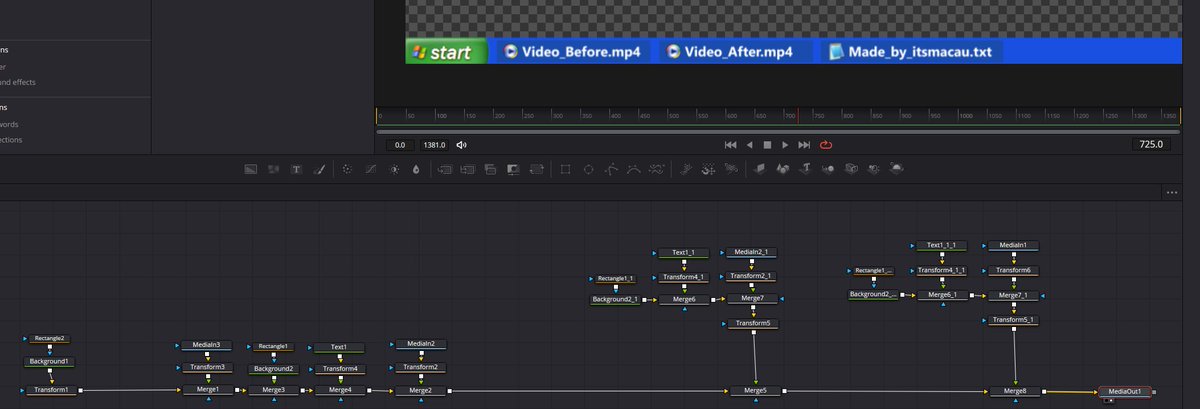Toggle the loop playback button

coord(826,145)
